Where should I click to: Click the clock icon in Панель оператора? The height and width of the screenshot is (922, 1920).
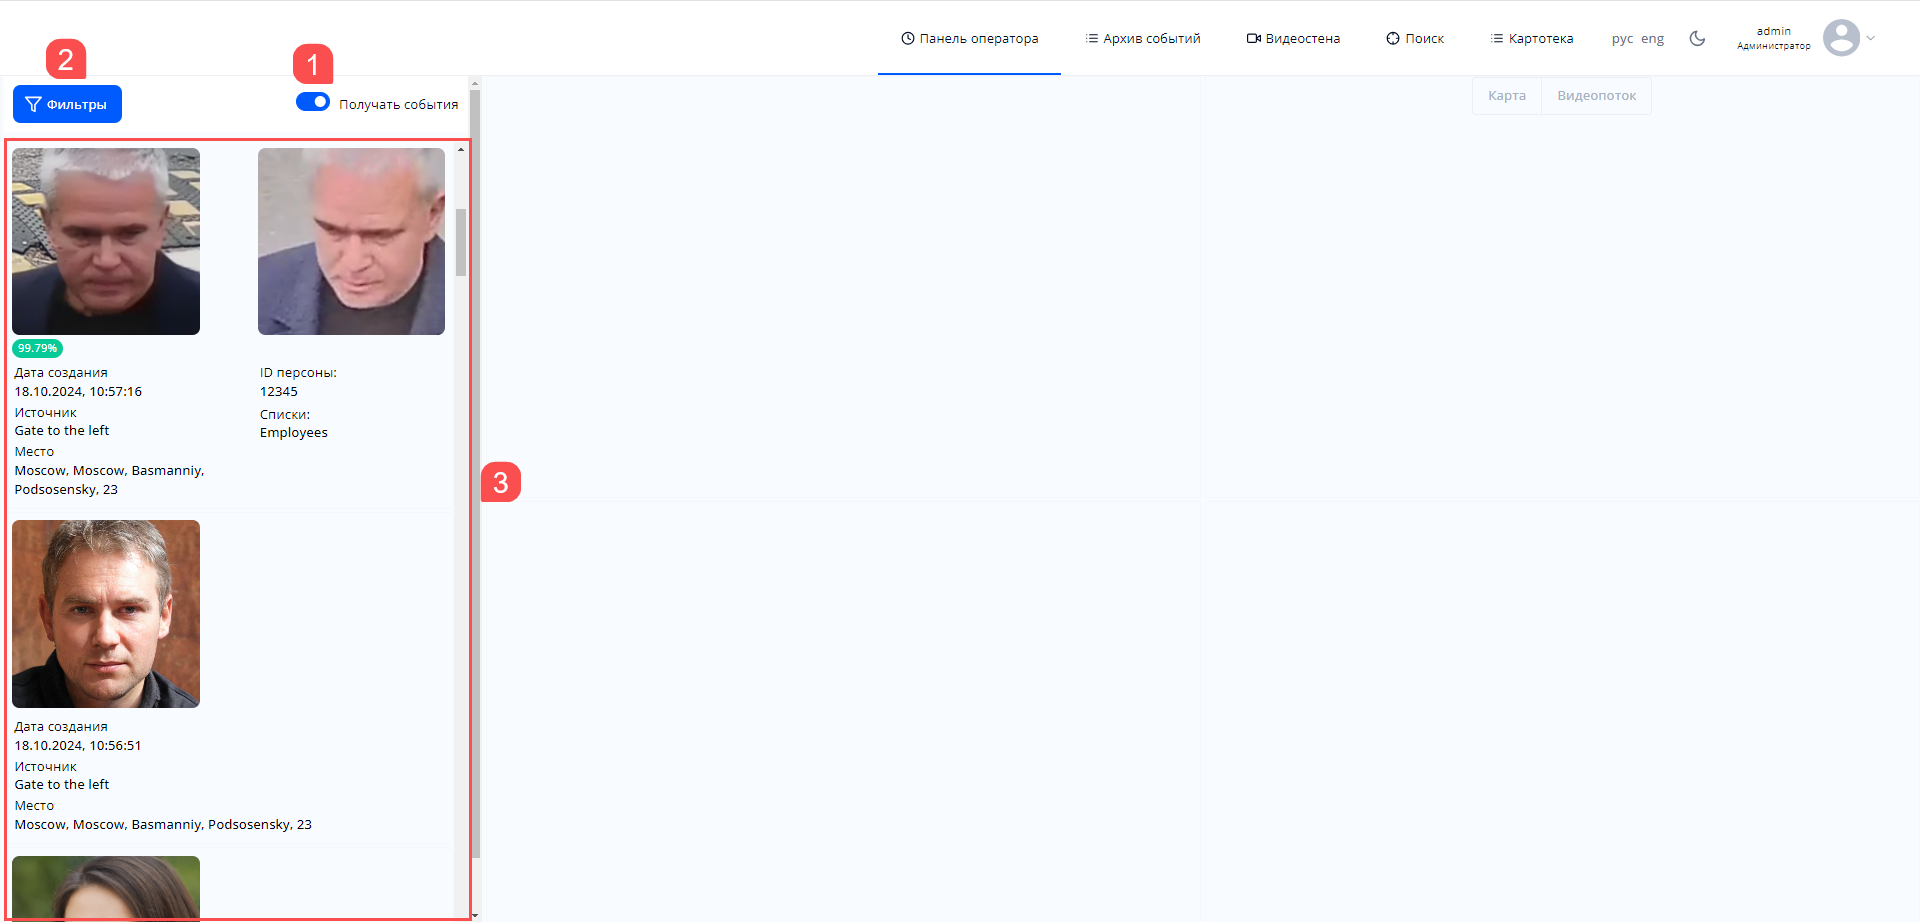(x=908, y=39)
